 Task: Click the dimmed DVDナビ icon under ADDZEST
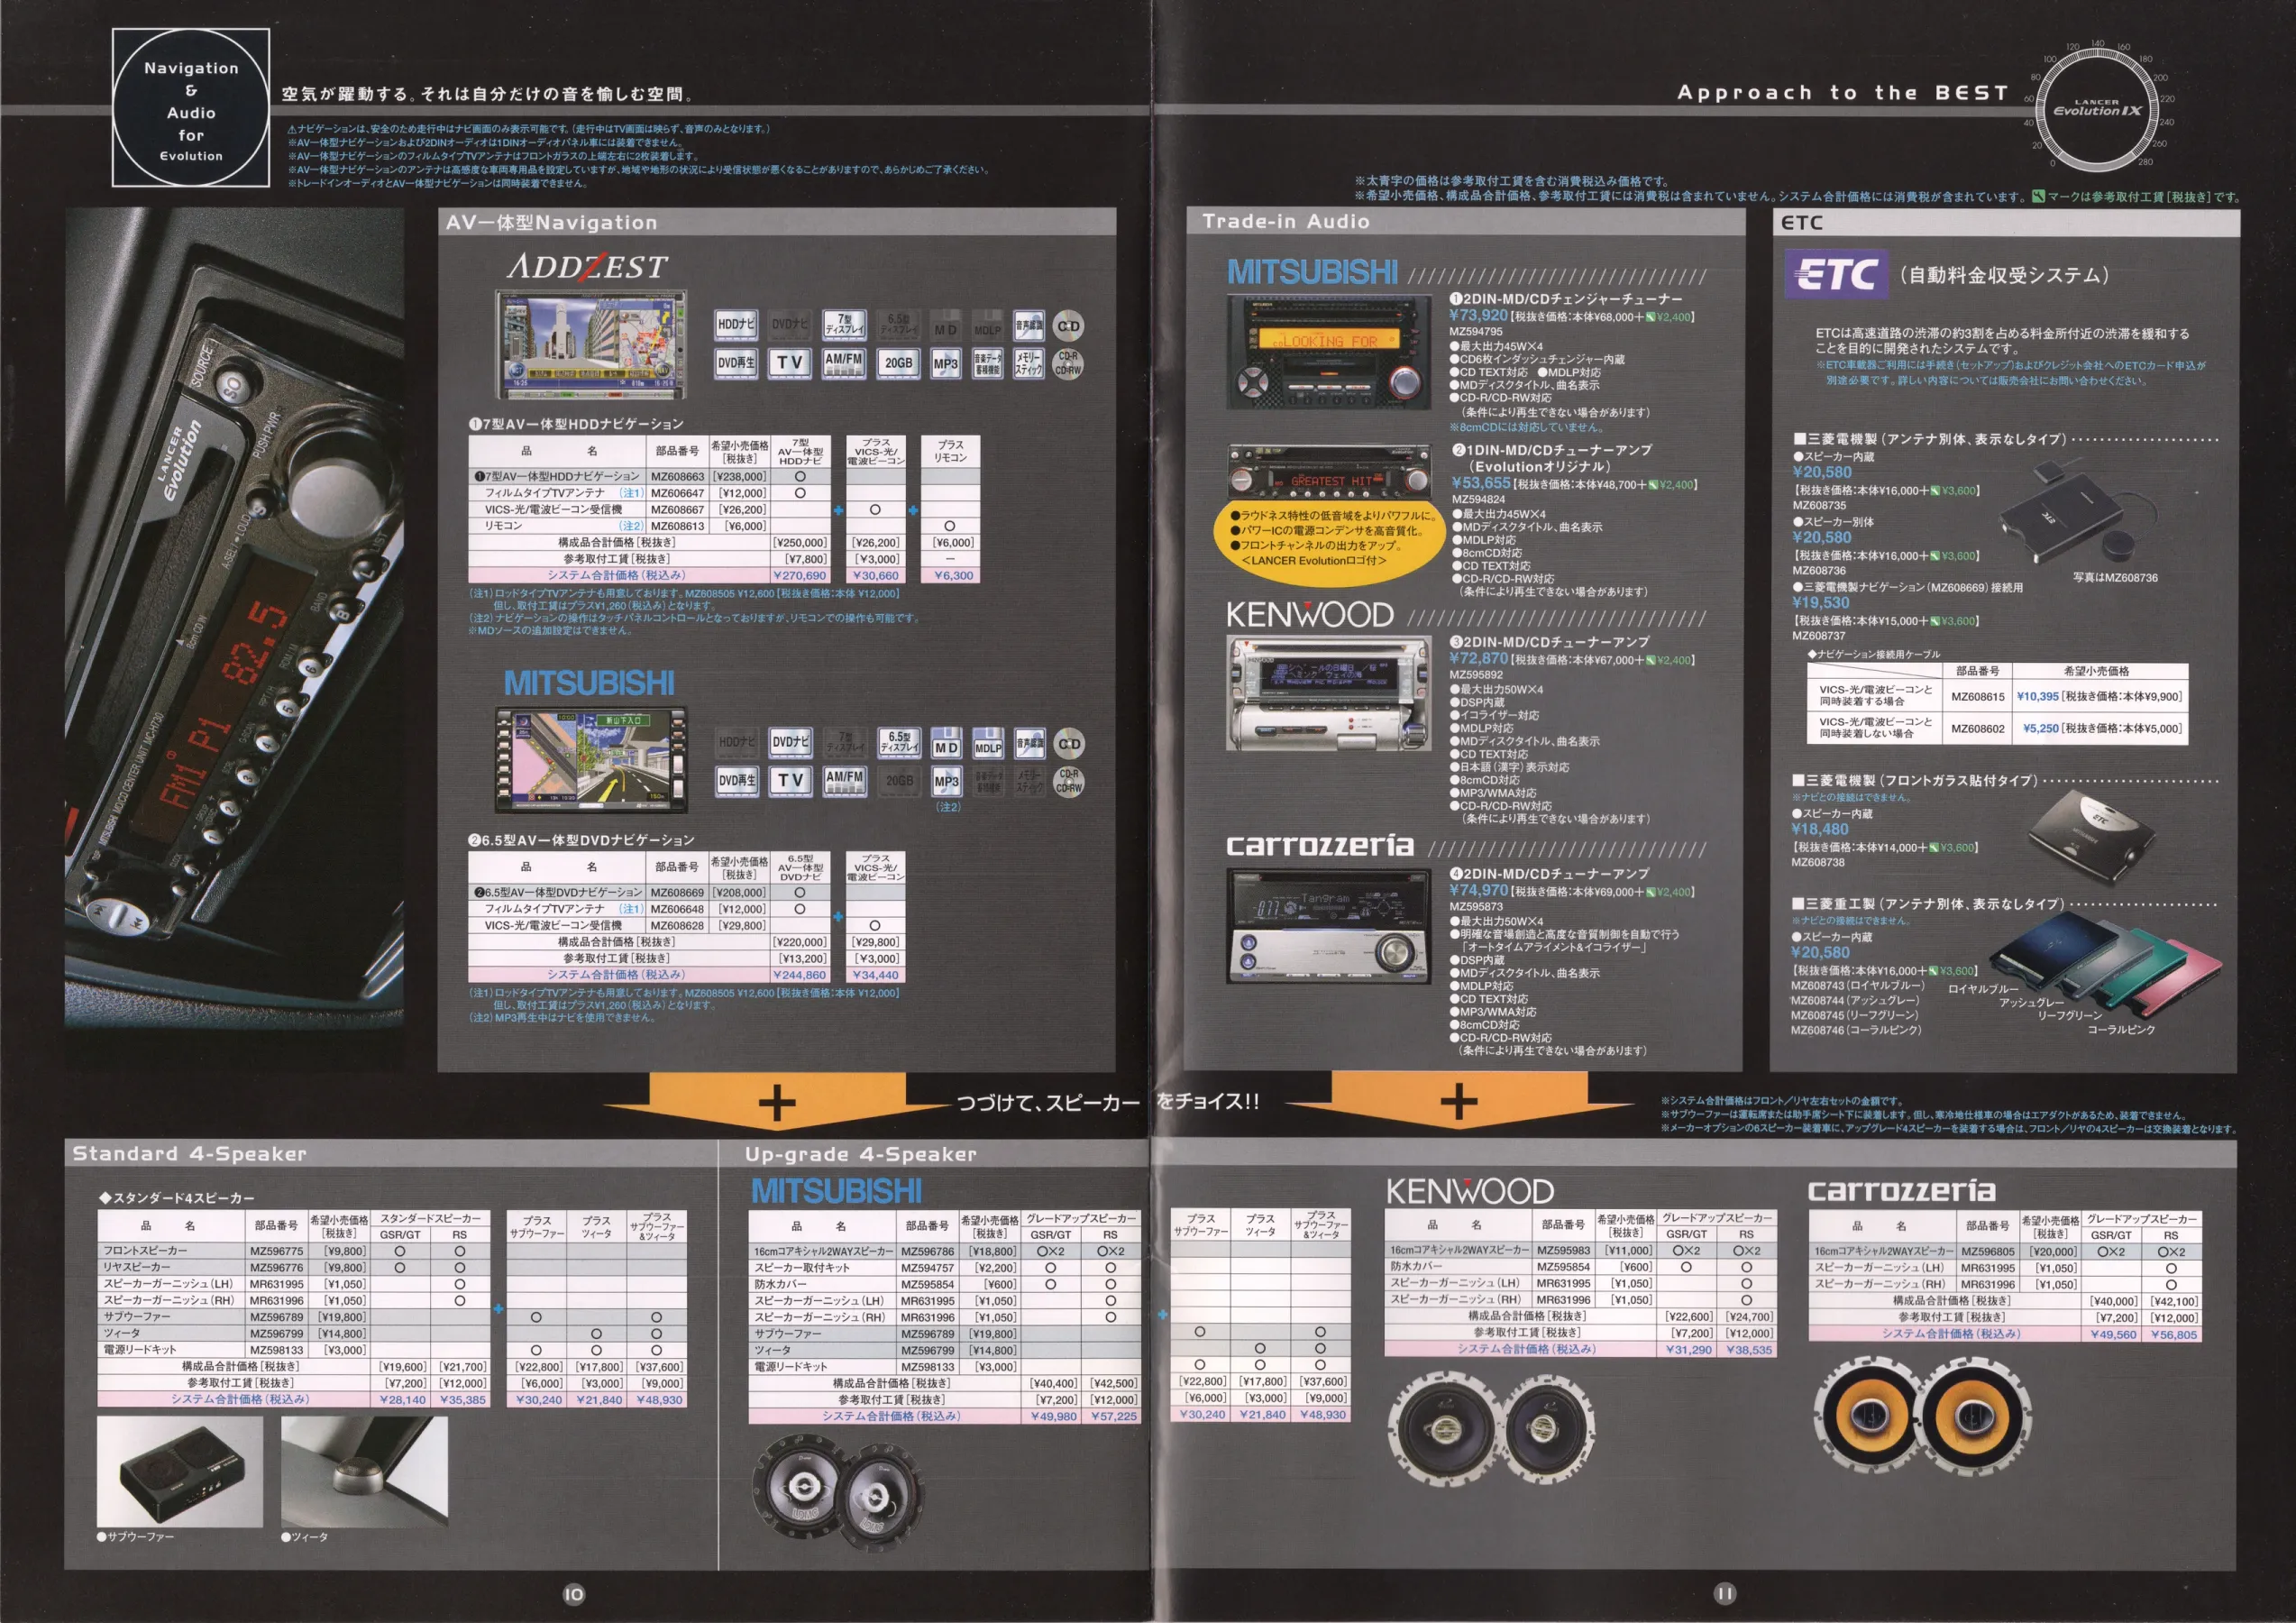click(x=790, y=325)
